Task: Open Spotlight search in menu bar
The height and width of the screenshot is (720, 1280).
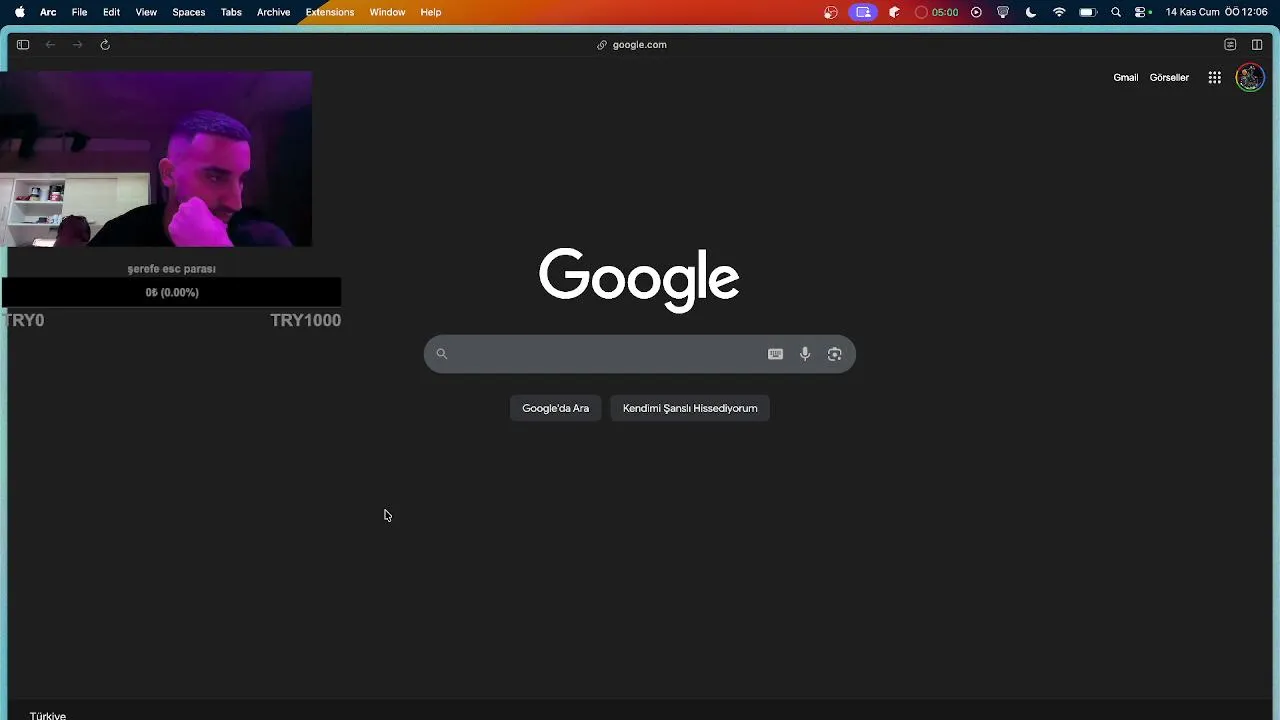Action: (1116, 12)
